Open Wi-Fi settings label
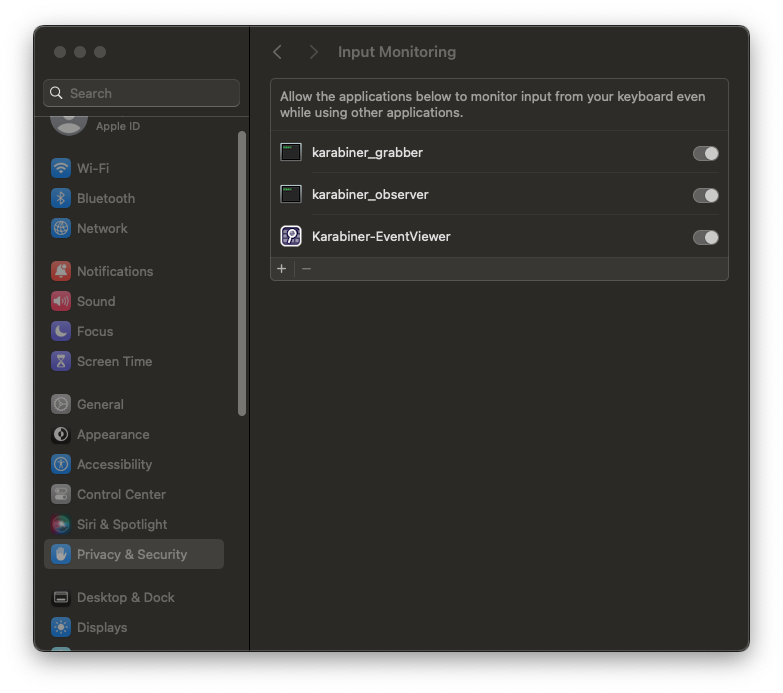783x693 pixels. (x=93, y=168)
